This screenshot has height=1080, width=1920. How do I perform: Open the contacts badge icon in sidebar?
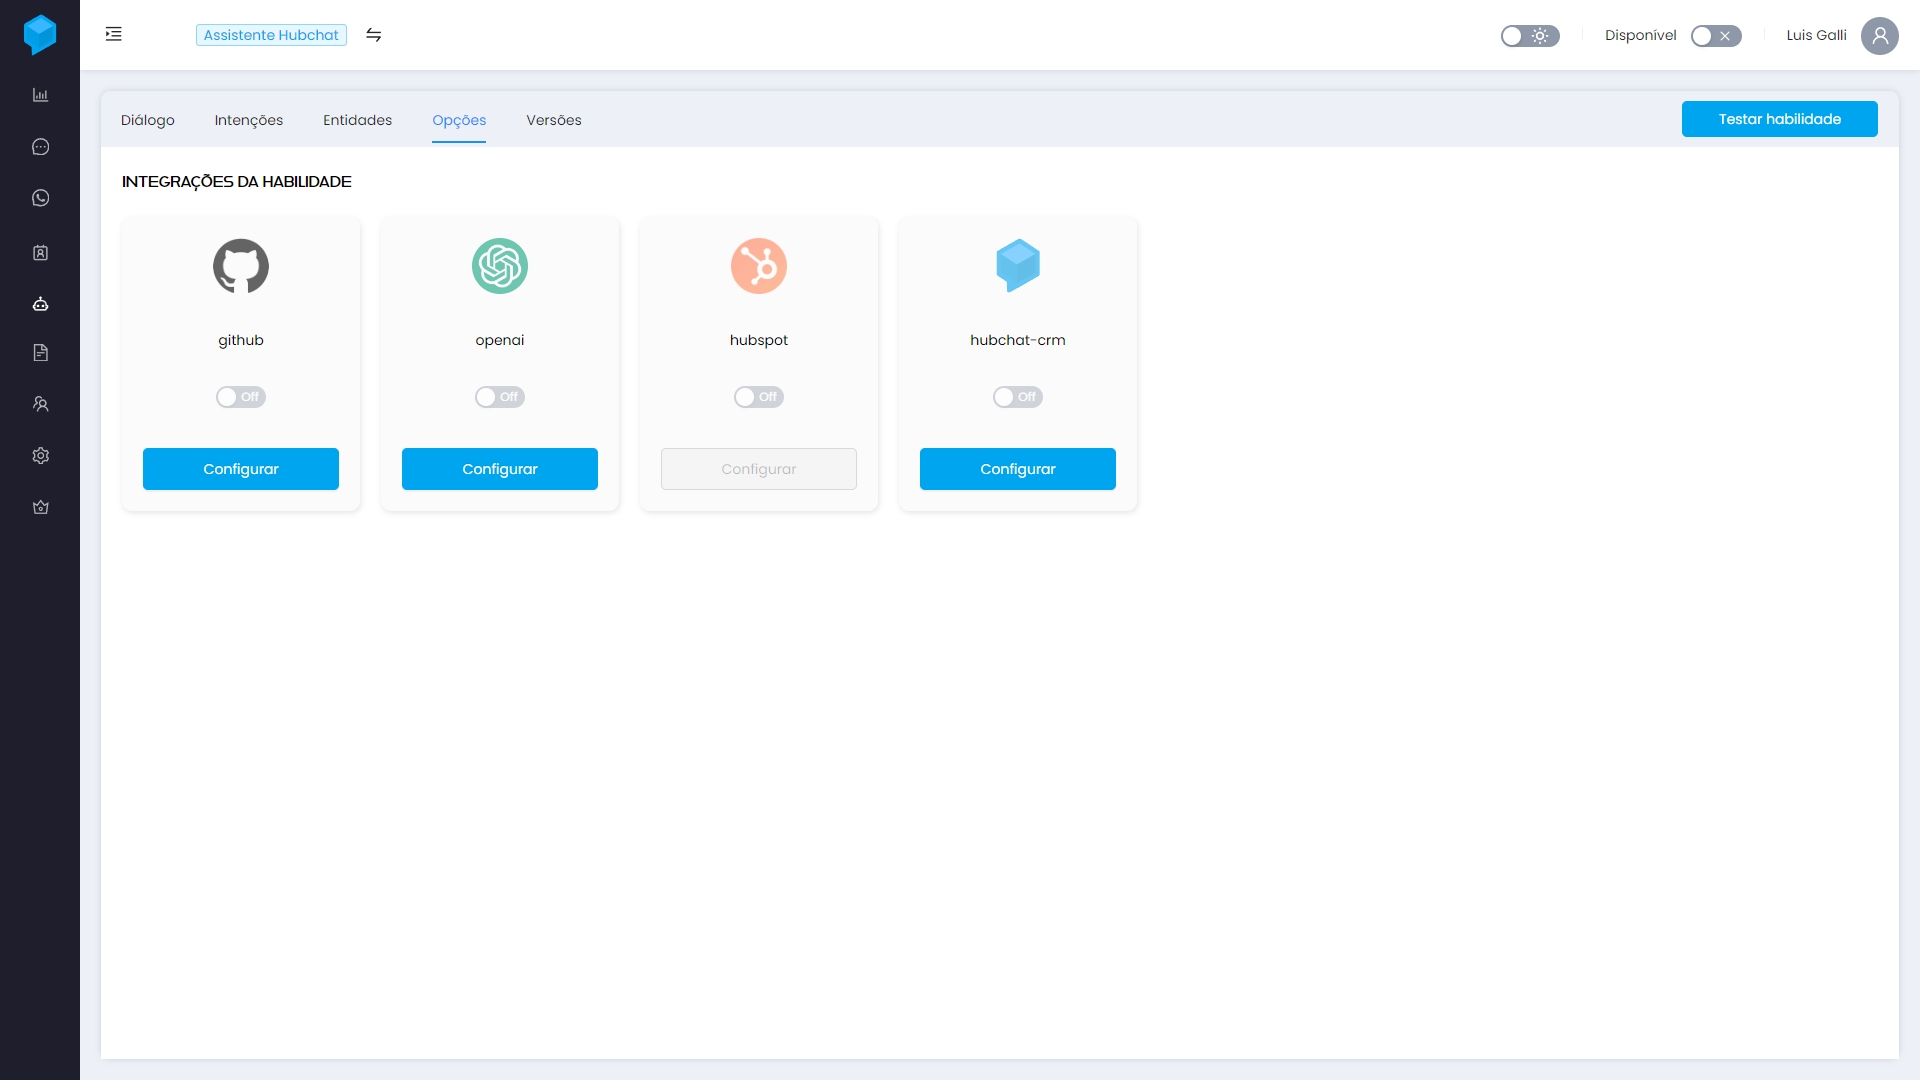[x=41, y=253]
